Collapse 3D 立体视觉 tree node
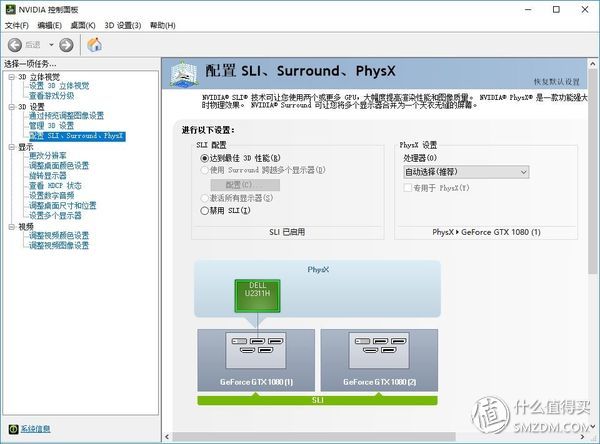 [x=11, y=77]
